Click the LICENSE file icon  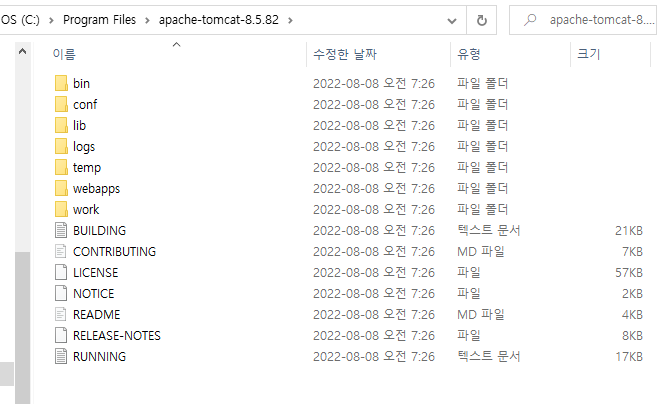(x=61, y=272)
